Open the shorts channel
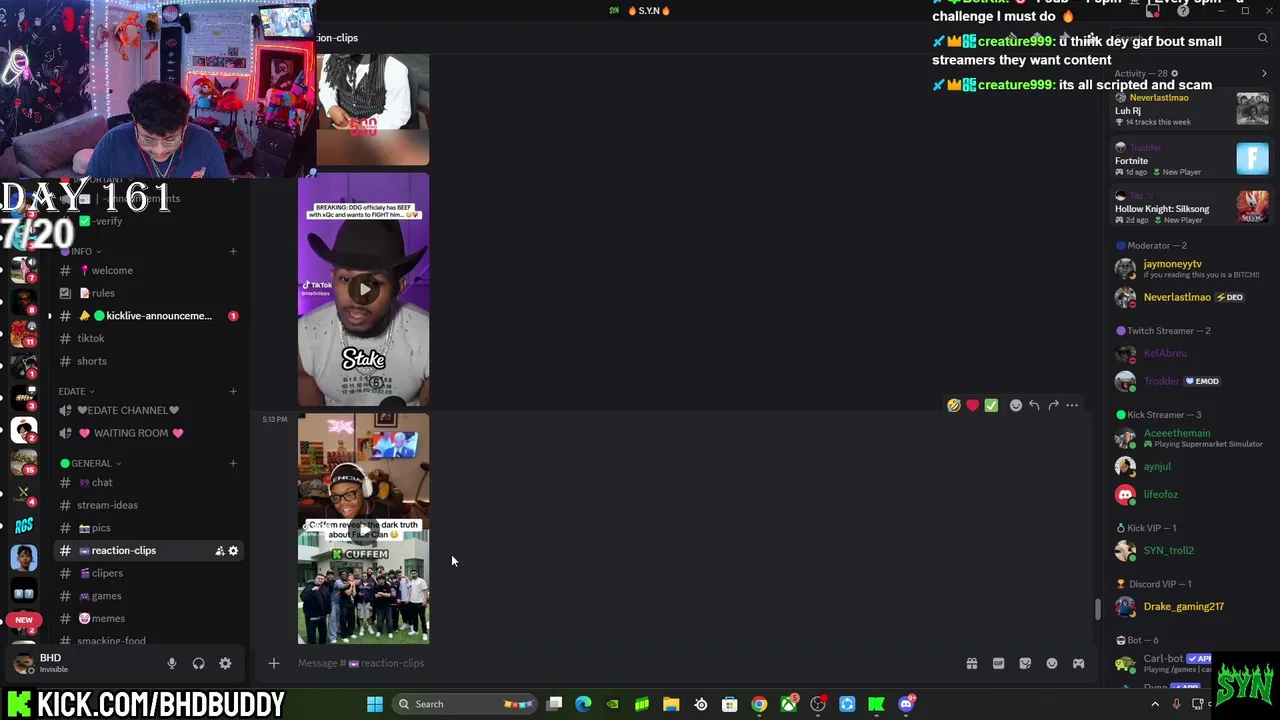The width and height of the screenshot is (1280, 720). [148, 361]
